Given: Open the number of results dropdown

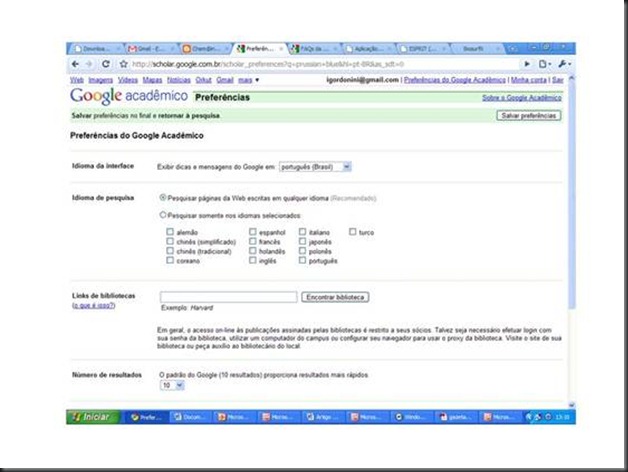Looking at the screenshot, I should click(x=172, y=385).
